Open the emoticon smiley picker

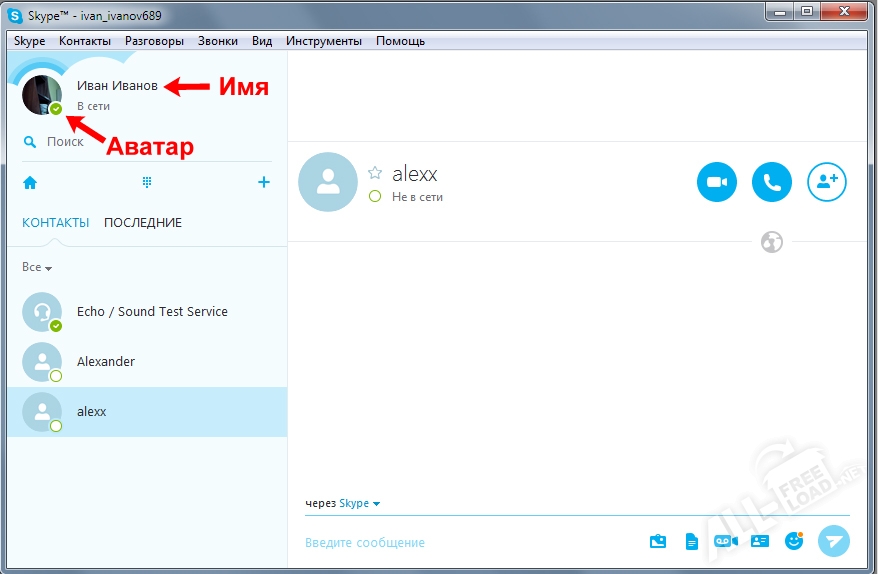tap(794, 541)
